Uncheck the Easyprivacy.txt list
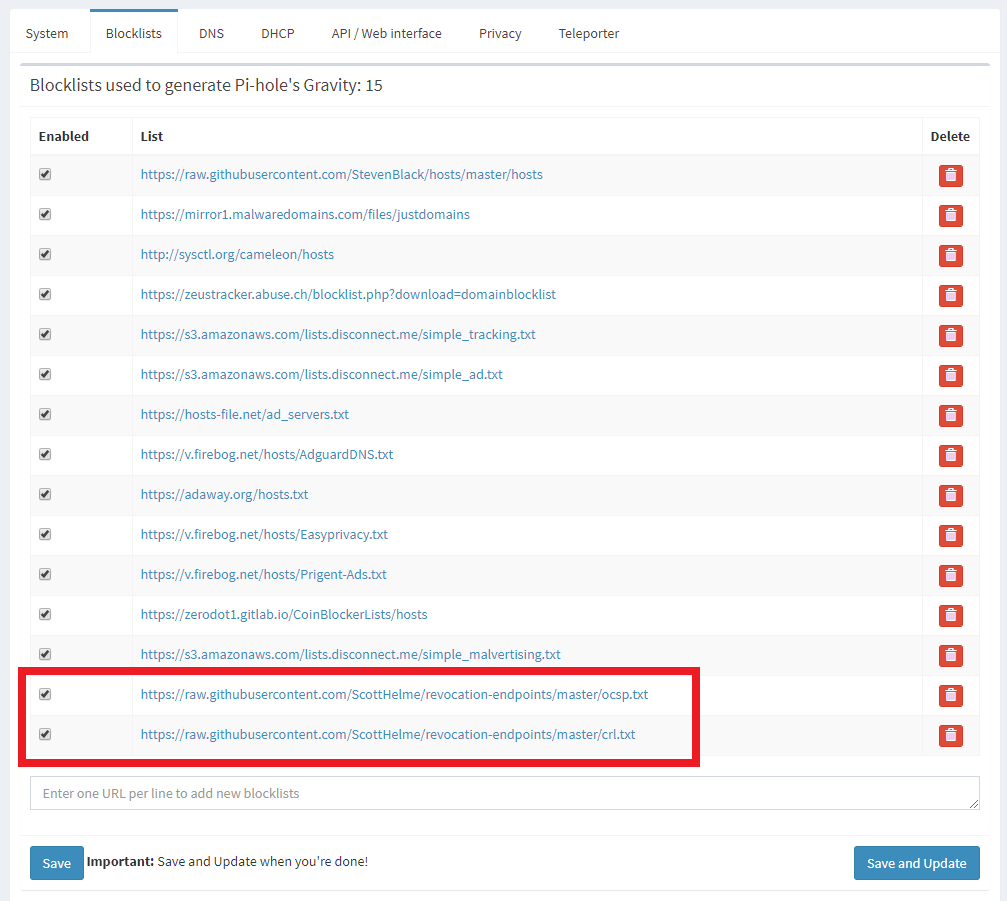 point(45,534)
